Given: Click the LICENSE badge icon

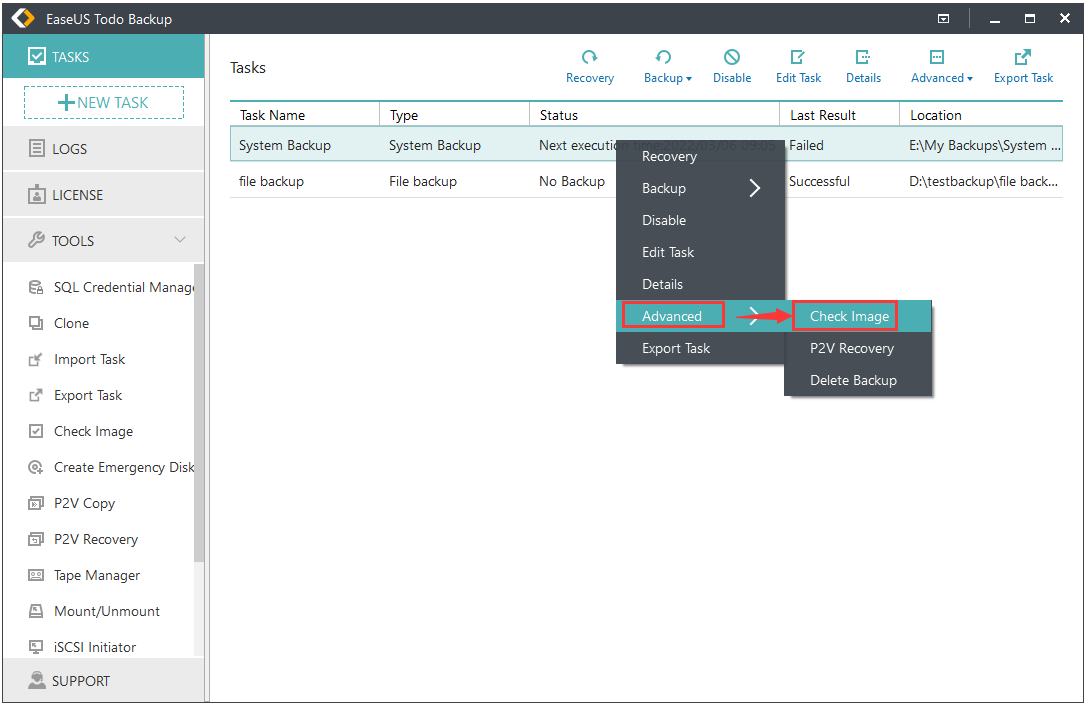Looking at the screenshot, I should pyautogui.click(x=37, y=195).
